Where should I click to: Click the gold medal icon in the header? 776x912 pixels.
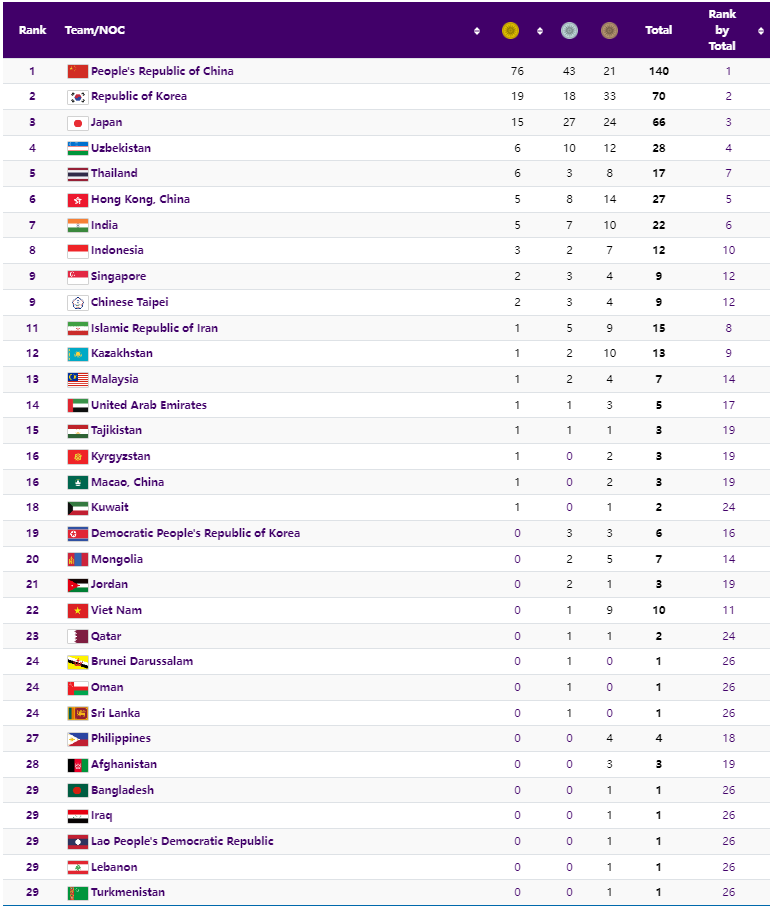[510, 31]
